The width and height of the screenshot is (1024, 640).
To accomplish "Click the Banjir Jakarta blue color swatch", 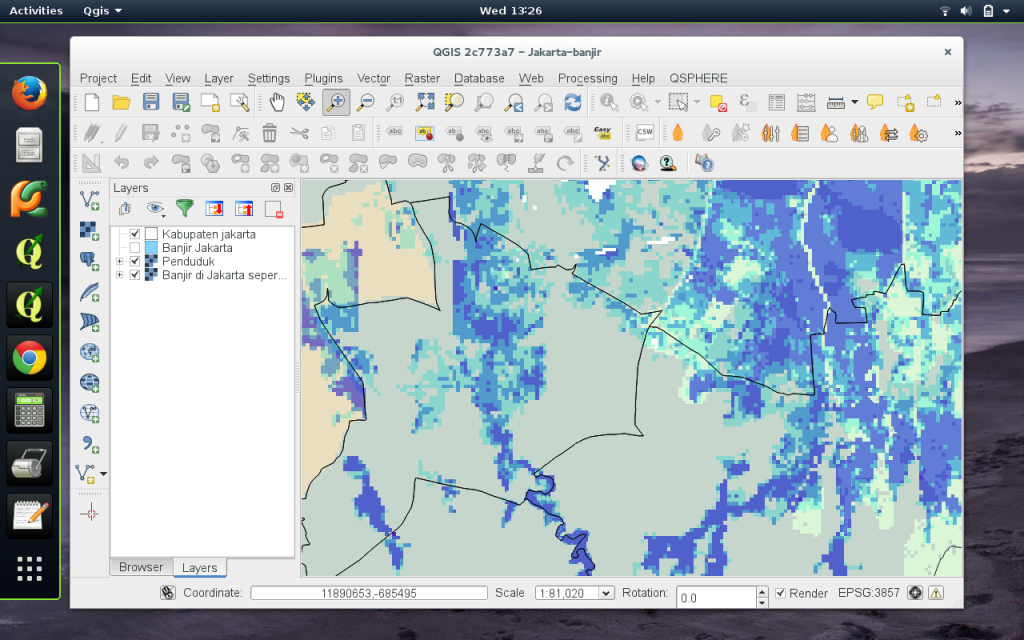I will [x=151, y=247].
